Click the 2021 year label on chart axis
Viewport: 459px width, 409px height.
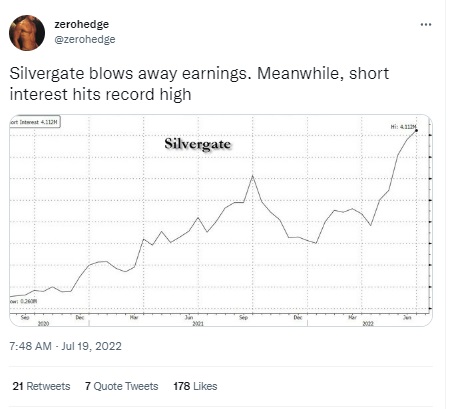198,323
